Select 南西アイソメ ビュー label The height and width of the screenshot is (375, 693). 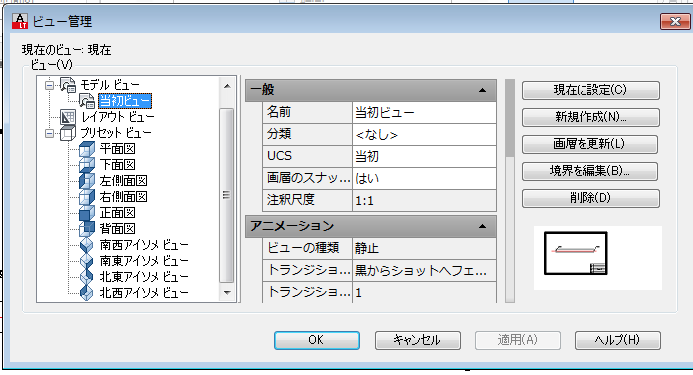[x=144, y=245]
